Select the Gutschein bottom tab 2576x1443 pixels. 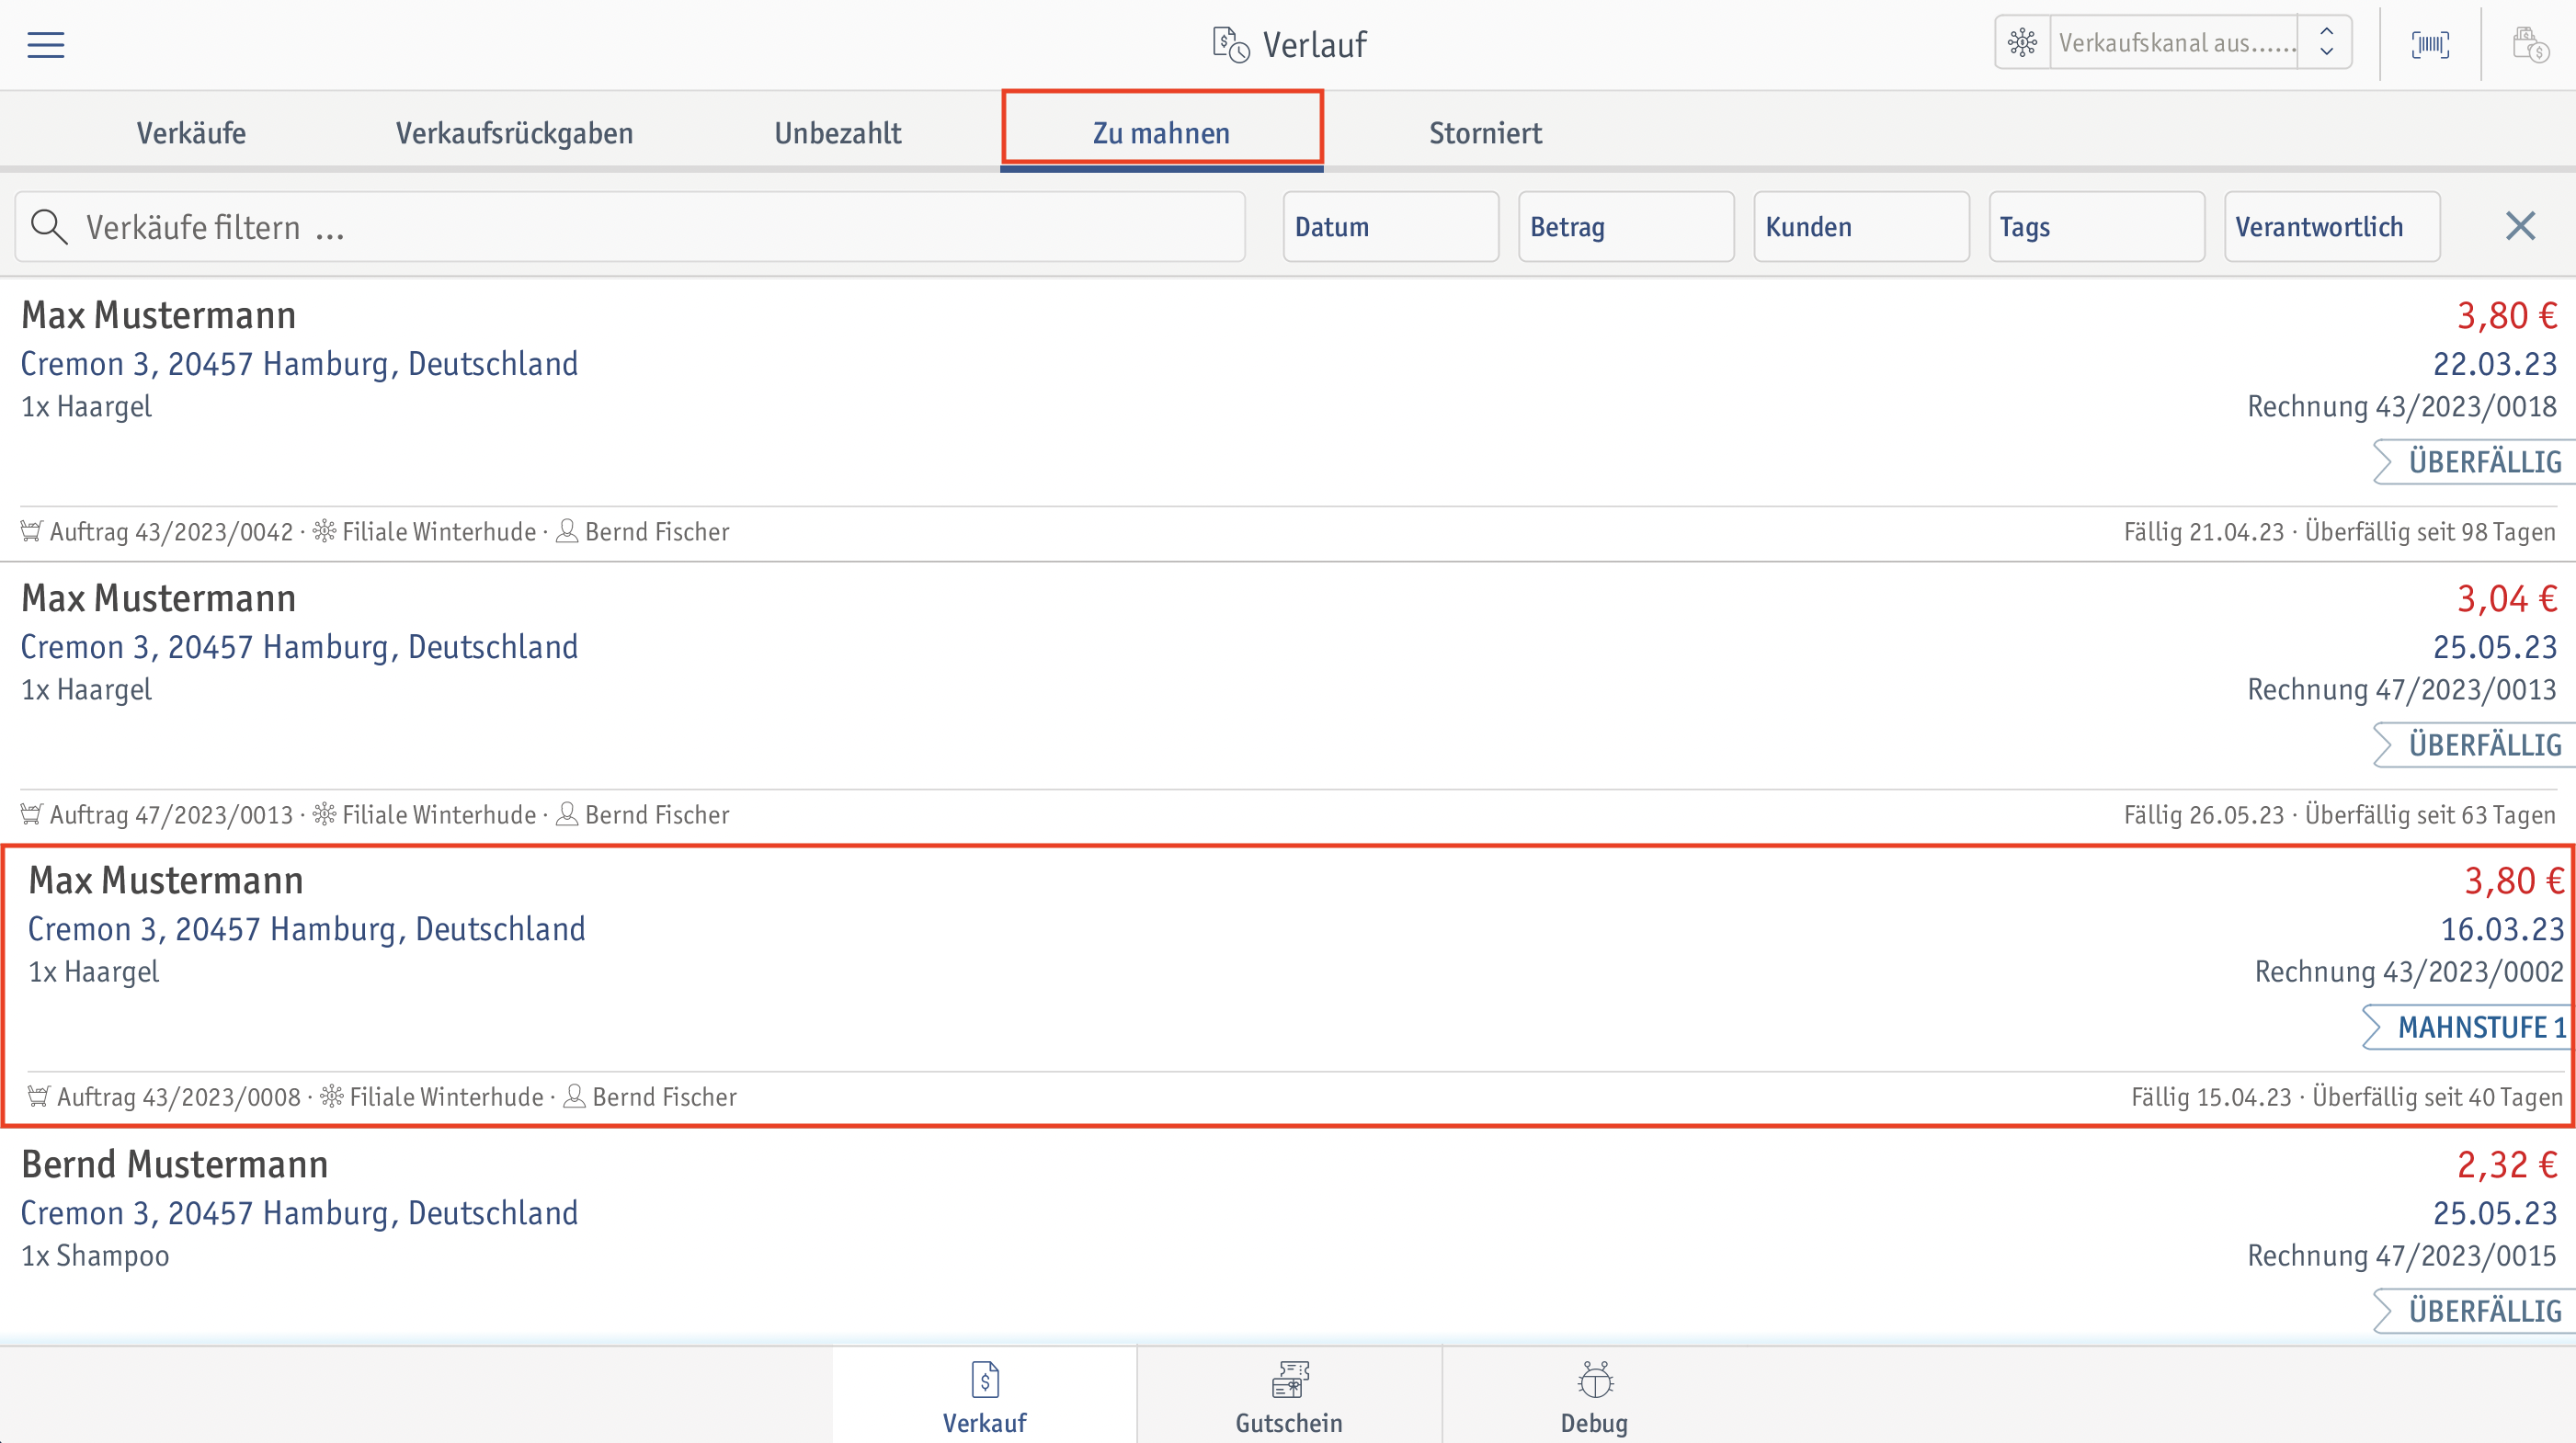tap(1289, 1396)
